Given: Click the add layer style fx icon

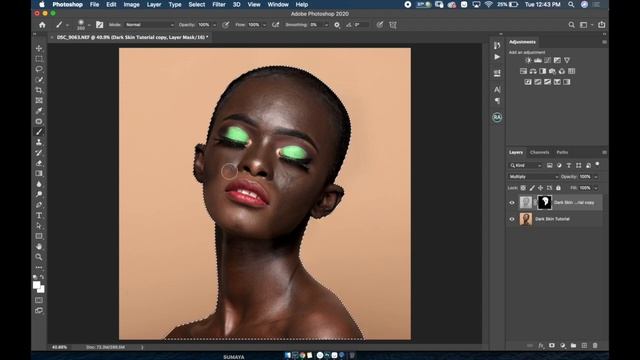Looking at the screenshot, I should (x=541, y=345).
